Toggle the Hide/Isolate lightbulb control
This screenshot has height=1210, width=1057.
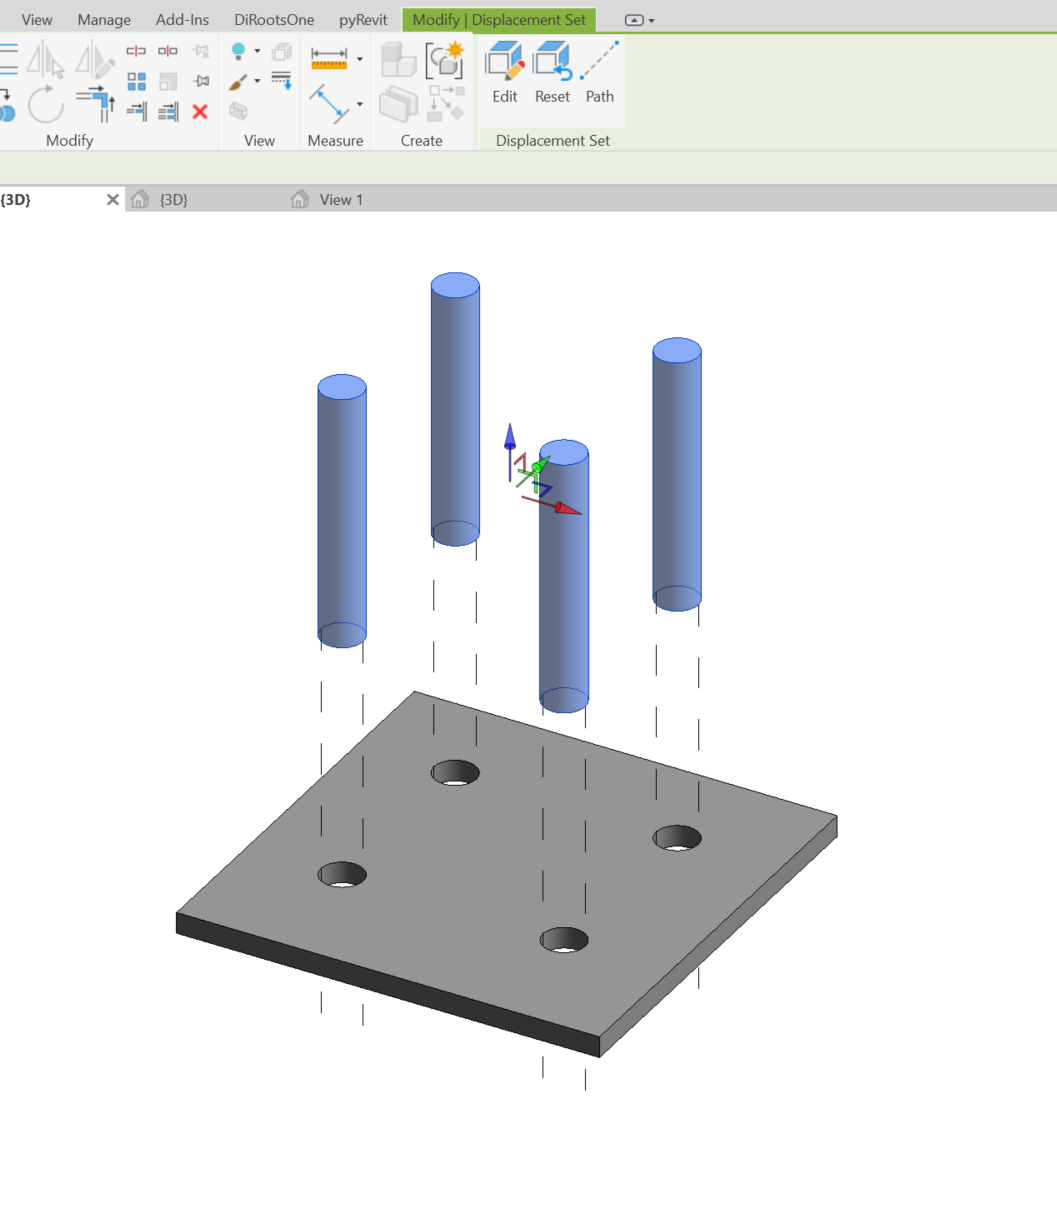point(237,51)
